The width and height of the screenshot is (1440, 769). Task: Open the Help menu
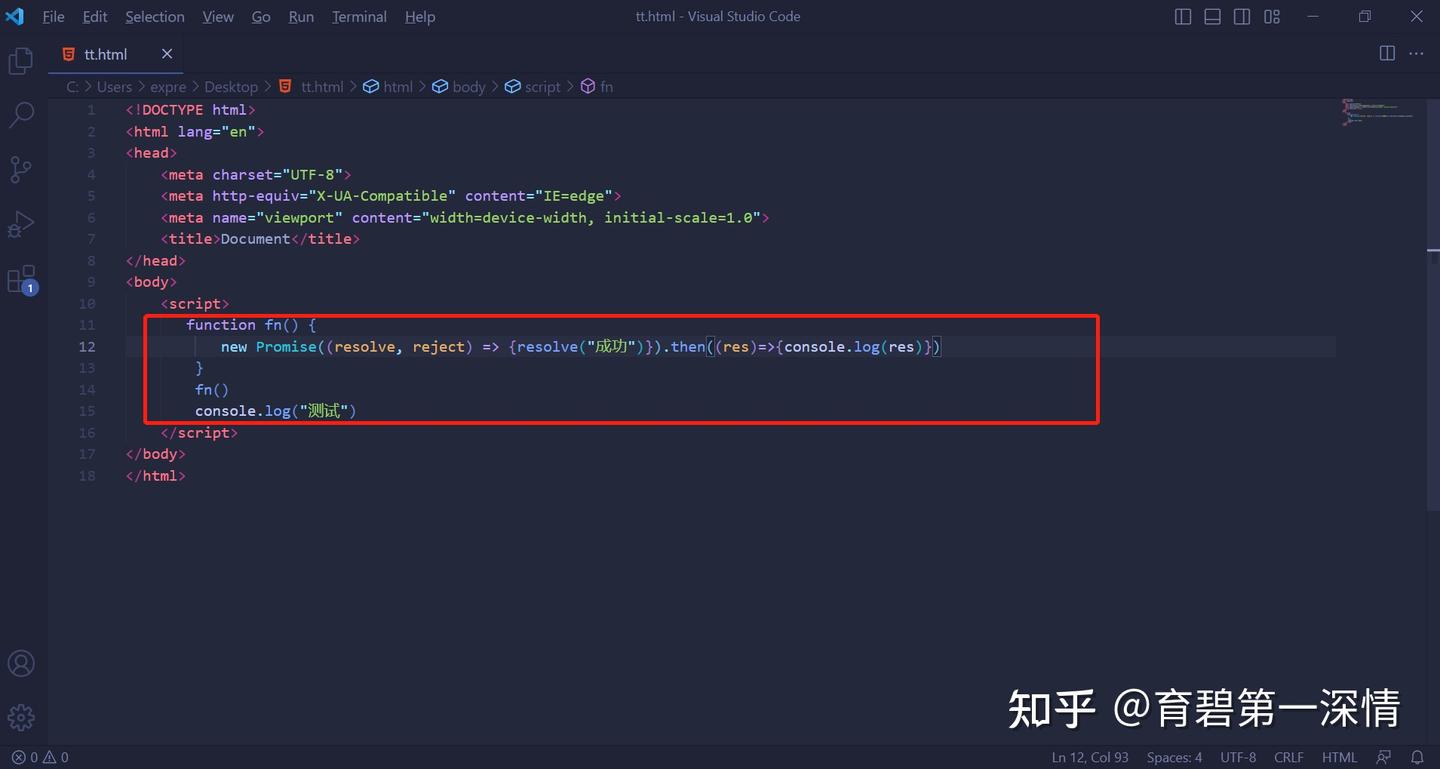click(420, 16)
